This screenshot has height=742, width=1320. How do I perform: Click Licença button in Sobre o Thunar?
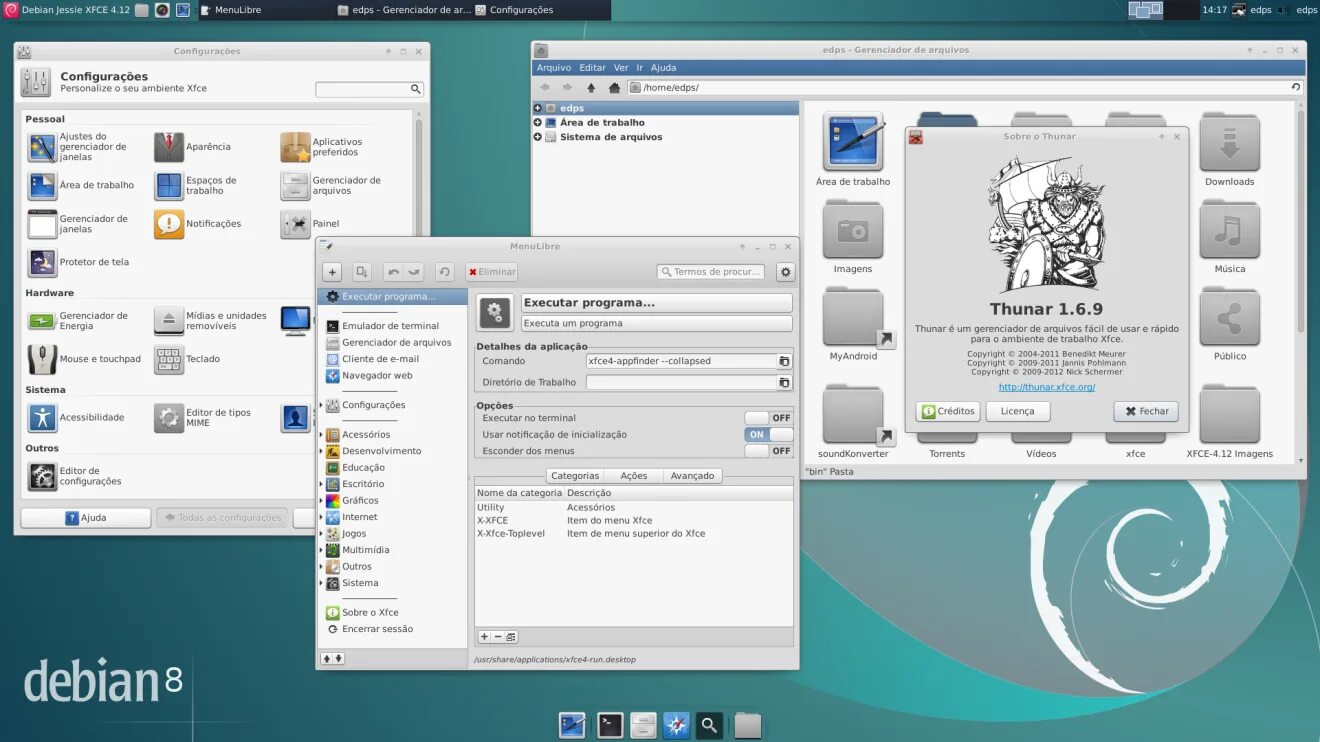point(1018,411)
